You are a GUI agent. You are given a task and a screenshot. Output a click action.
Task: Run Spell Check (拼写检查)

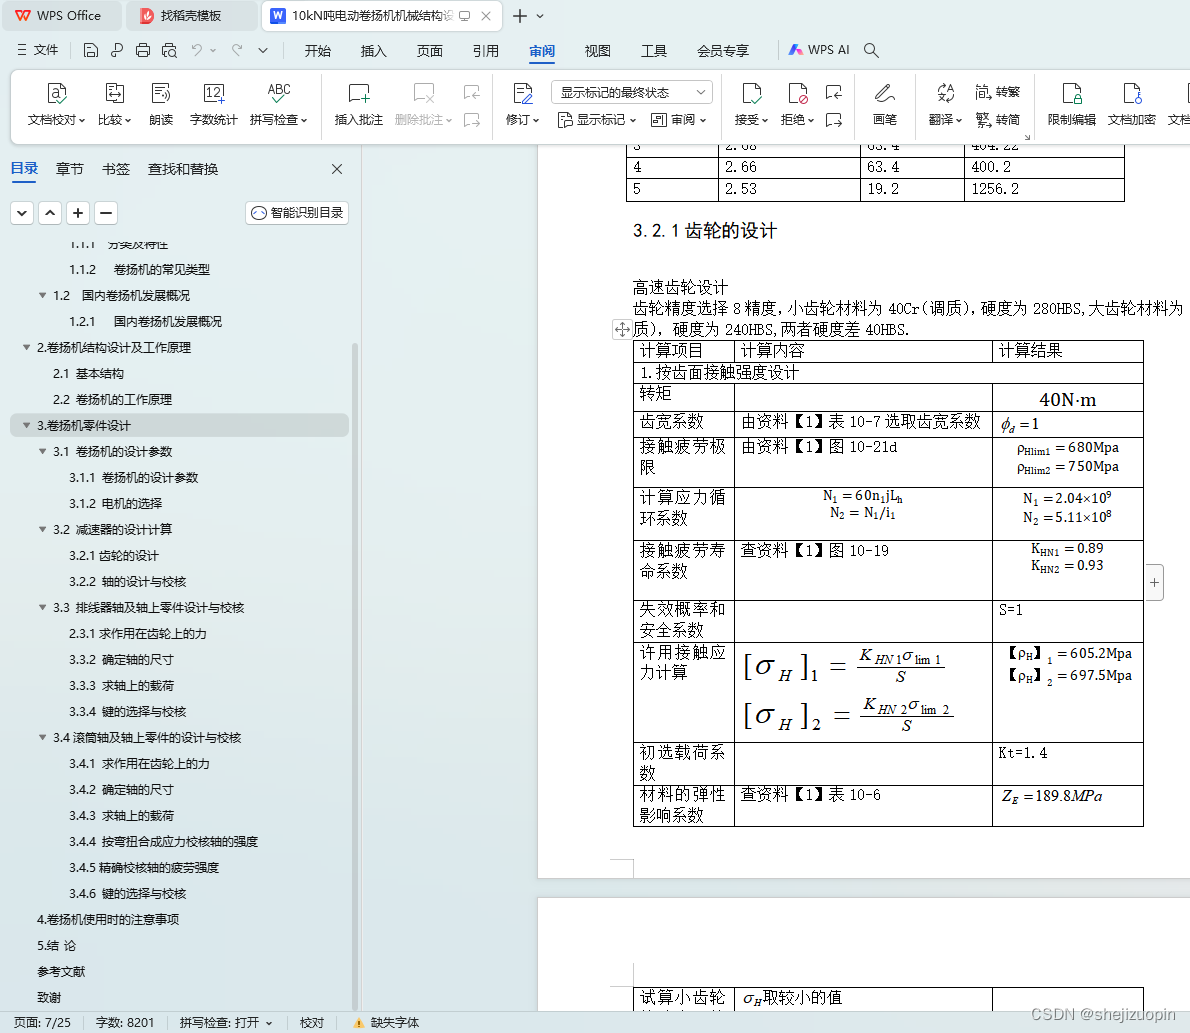tap(279, 103)
